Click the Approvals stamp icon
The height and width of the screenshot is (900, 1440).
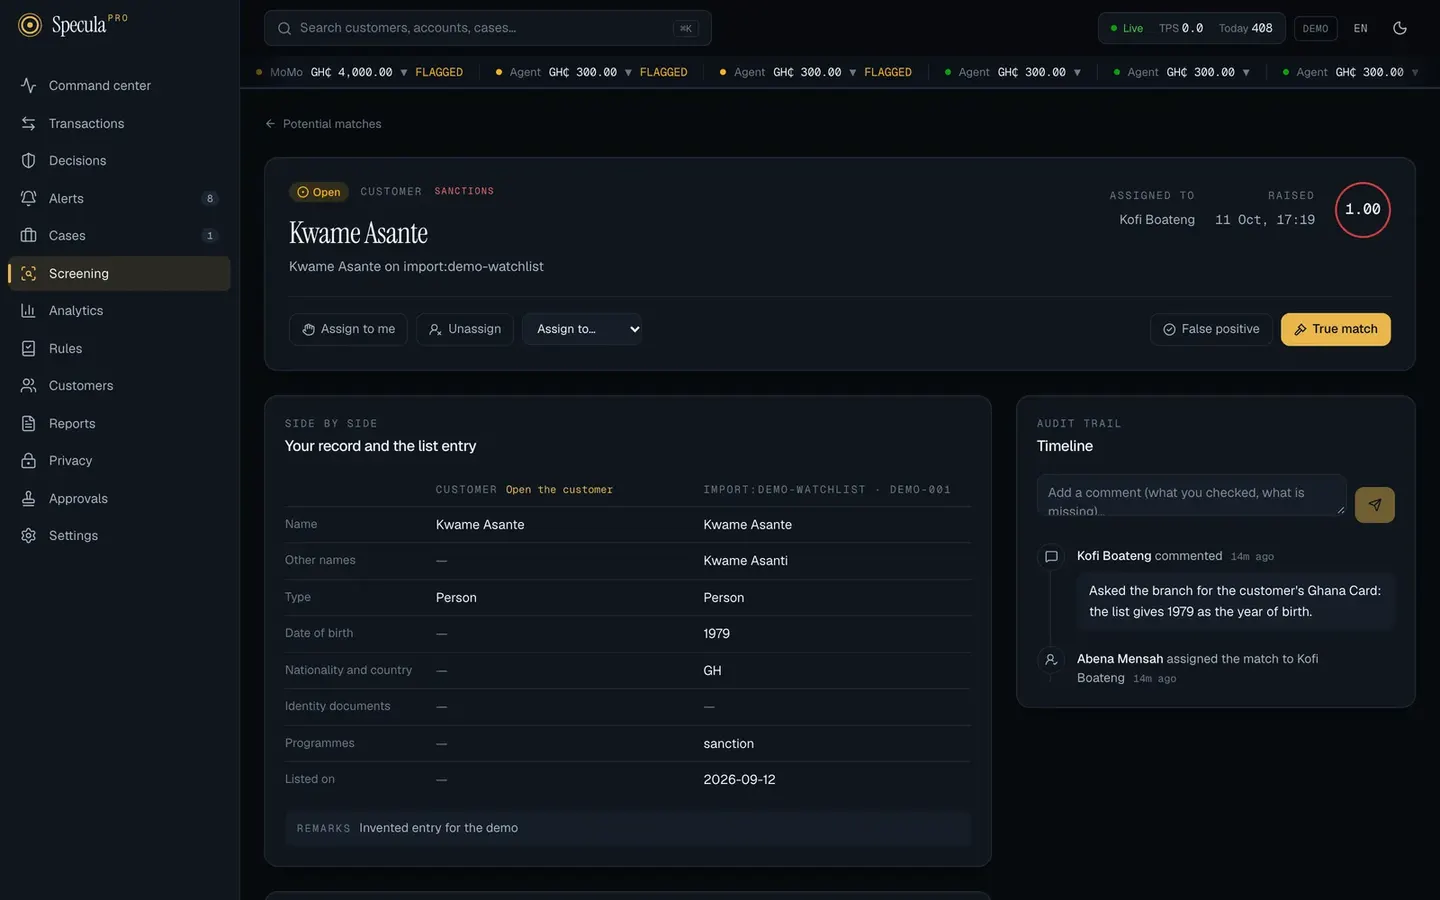pos(28,498)
